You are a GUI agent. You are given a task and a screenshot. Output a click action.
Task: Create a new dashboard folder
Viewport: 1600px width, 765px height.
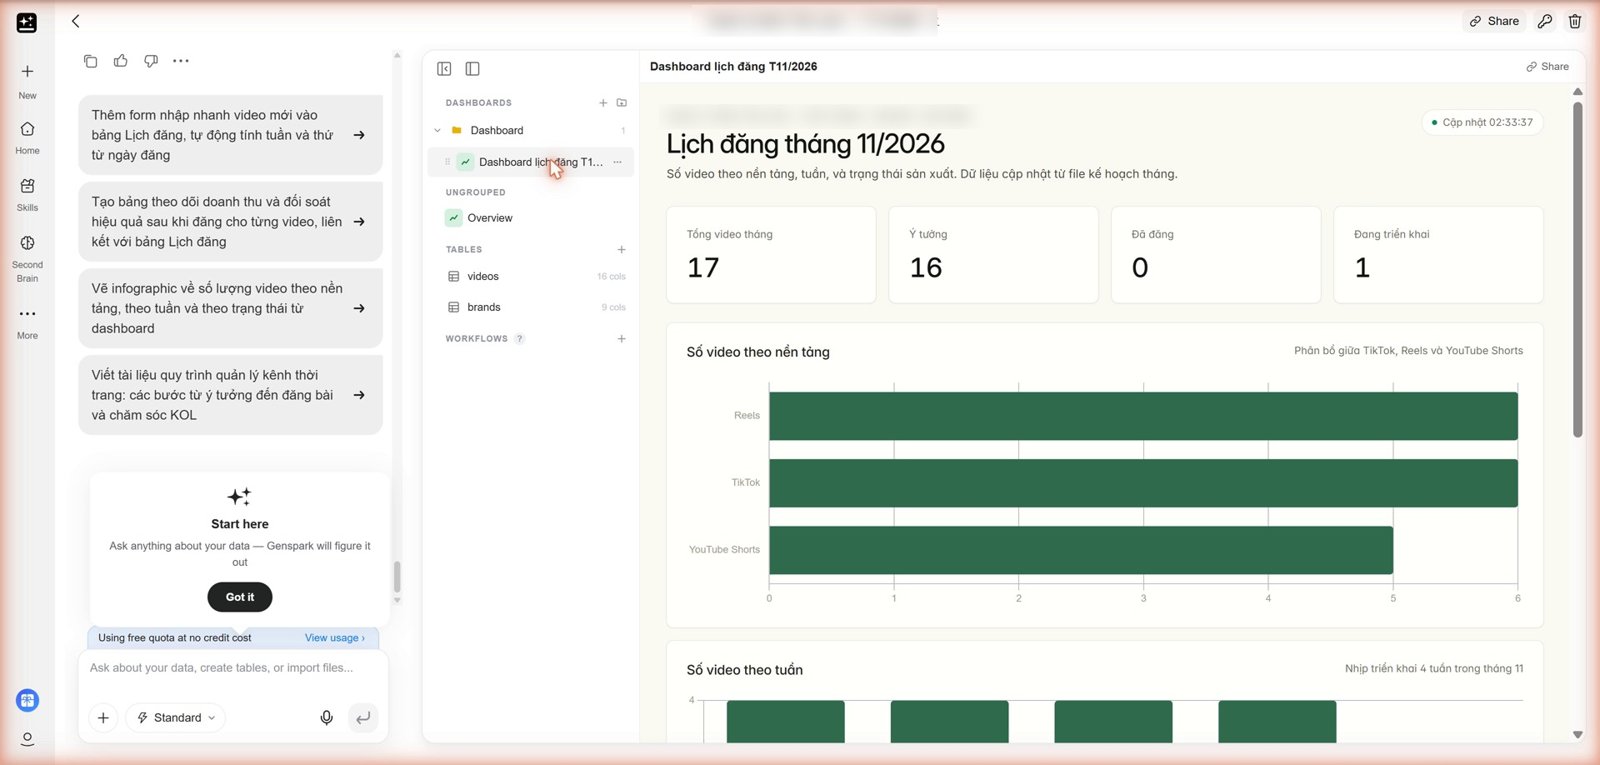pos(622,103)
